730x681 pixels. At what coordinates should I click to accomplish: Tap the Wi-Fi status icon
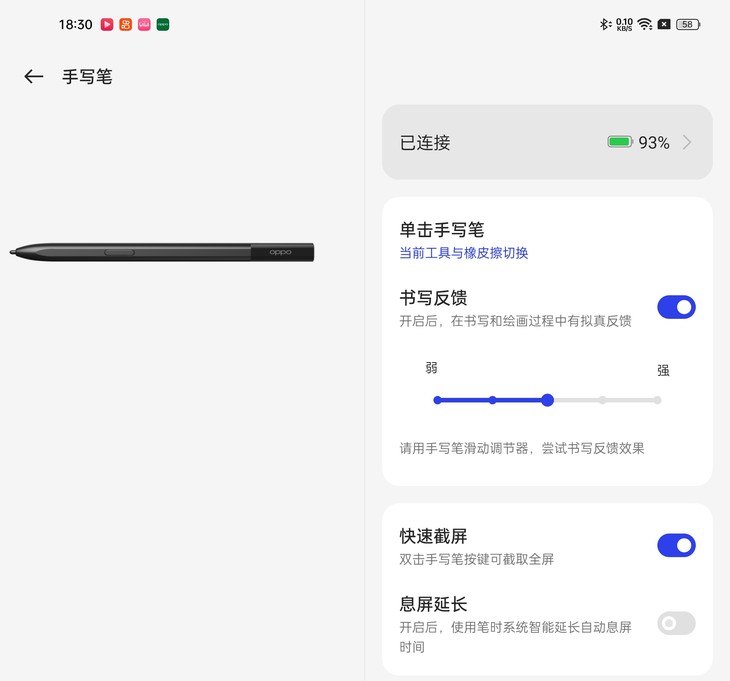(x=645, y=24)
